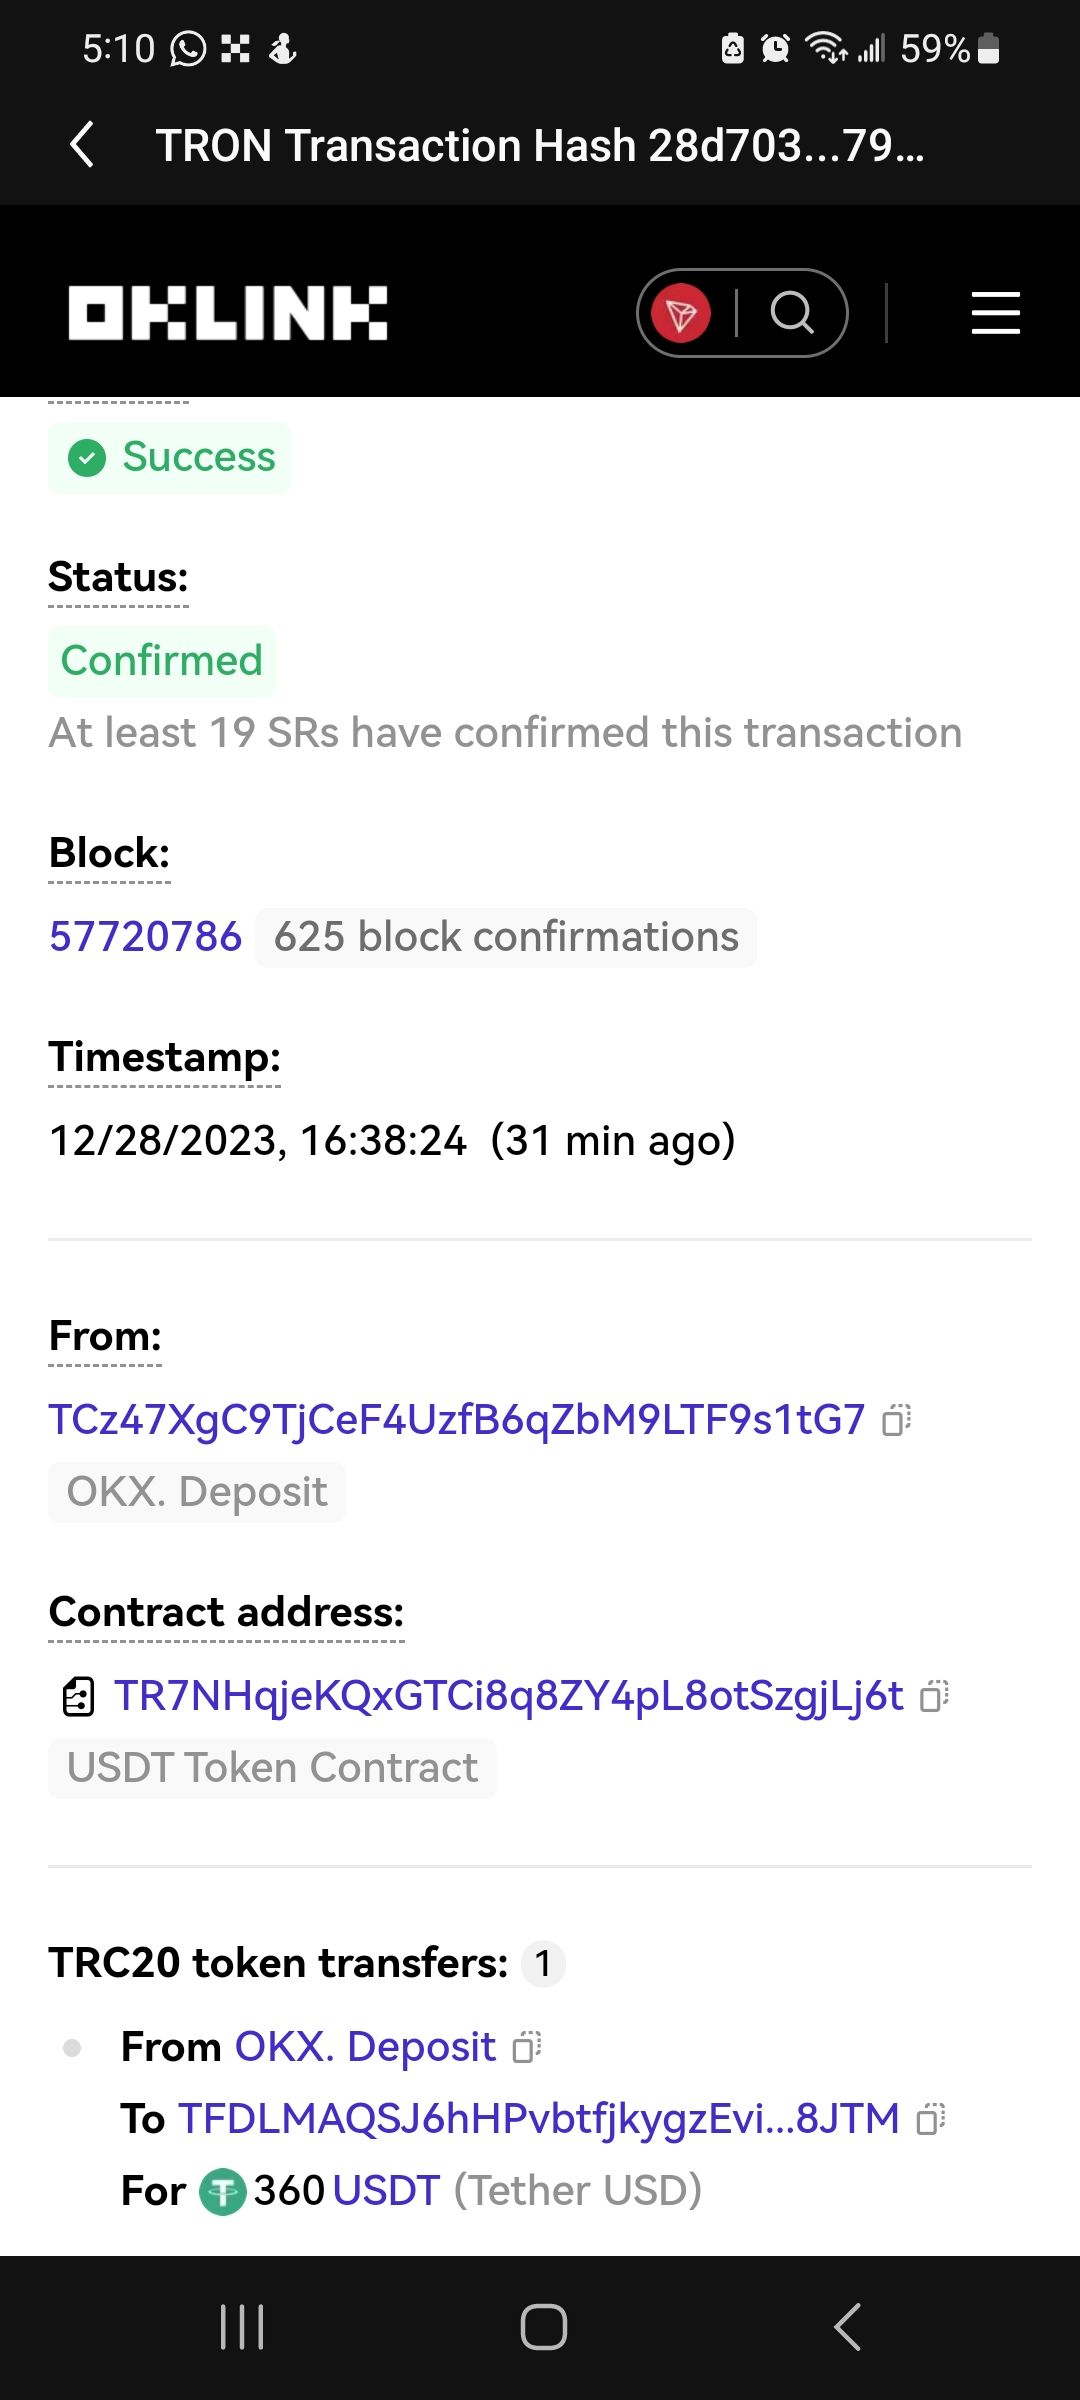Viewport: 1080px width, 2400px height.
Task: Open the TR7NHqjeKQx contract address link
Action: tap(508, 1696)
